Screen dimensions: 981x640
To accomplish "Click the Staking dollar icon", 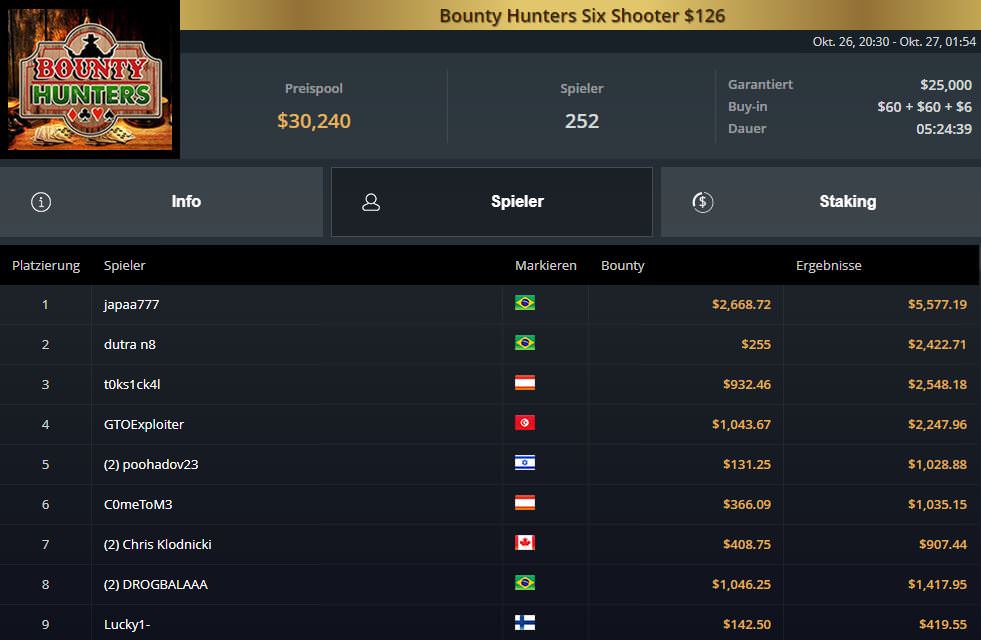I will [x=702, y=202].
